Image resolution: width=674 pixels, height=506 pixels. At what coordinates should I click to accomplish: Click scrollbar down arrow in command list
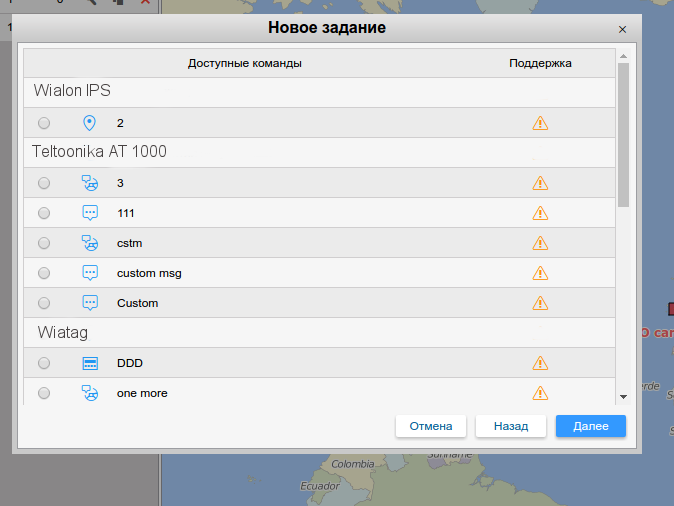click(623, 397)
